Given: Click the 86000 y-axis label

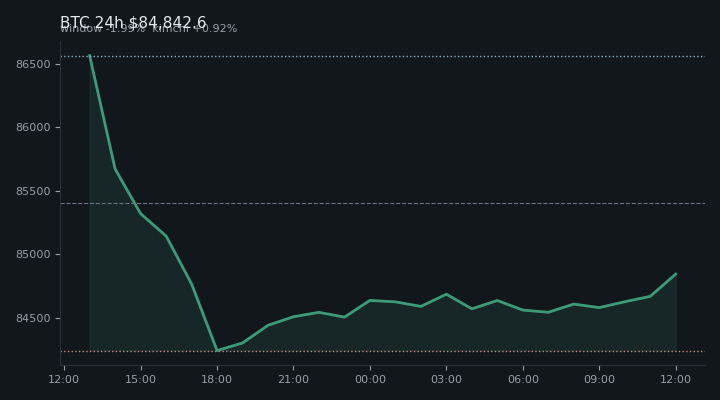Looking at the screenshot, I should [33, 128].
